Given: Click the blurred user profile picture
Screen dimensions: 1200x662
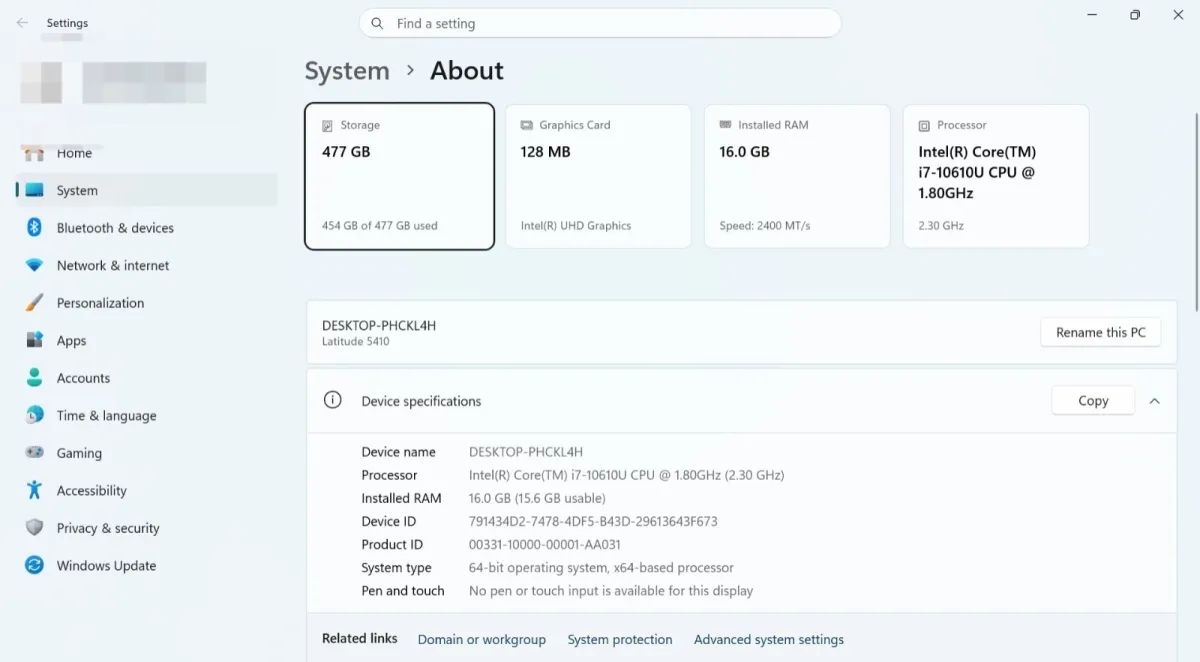Looking at the screenshot, I should [x=41, y=83].
